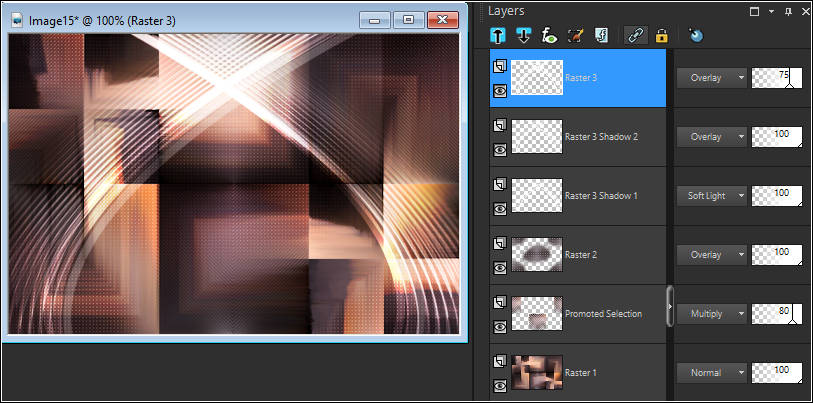The height and width of the screenshot is (403, 813).
Task: Select the Raster 3 Shadow 2 thumbnail
Action: pos(537,137)
